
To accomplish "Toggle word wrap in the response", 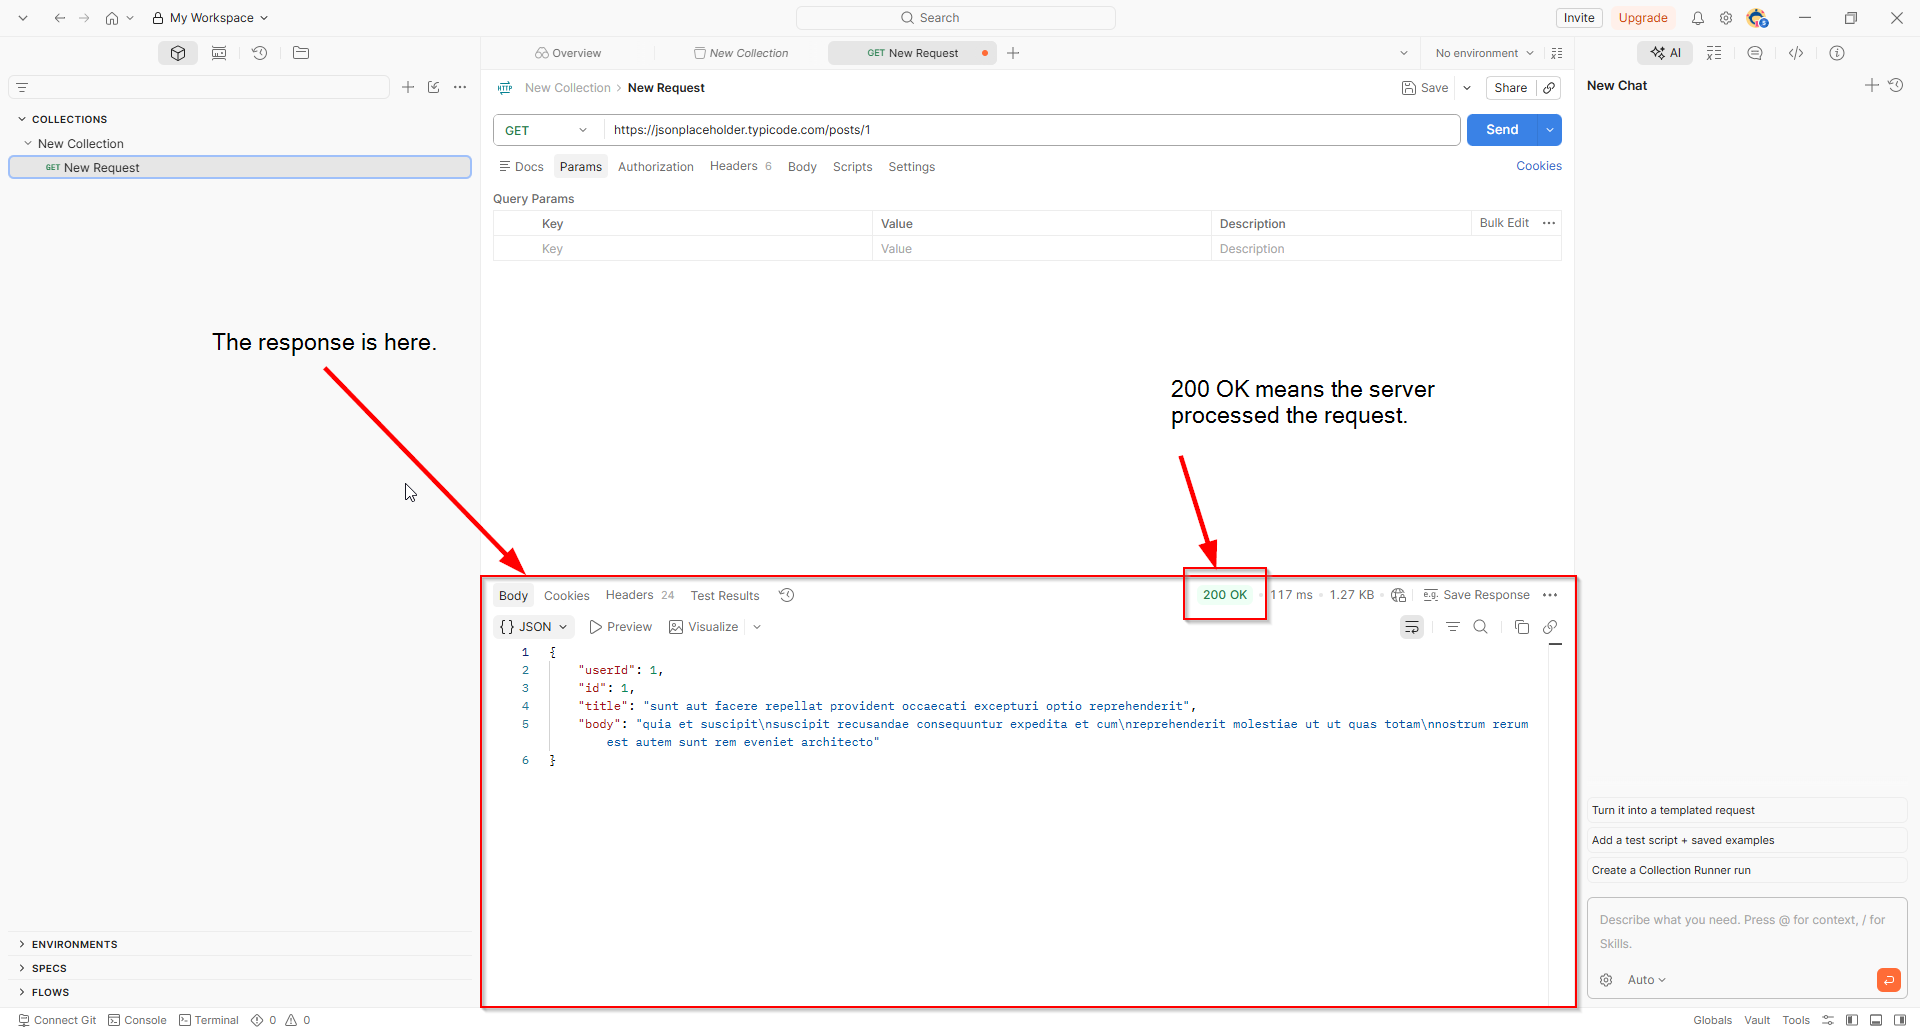I will click(x=1412, y=627).
